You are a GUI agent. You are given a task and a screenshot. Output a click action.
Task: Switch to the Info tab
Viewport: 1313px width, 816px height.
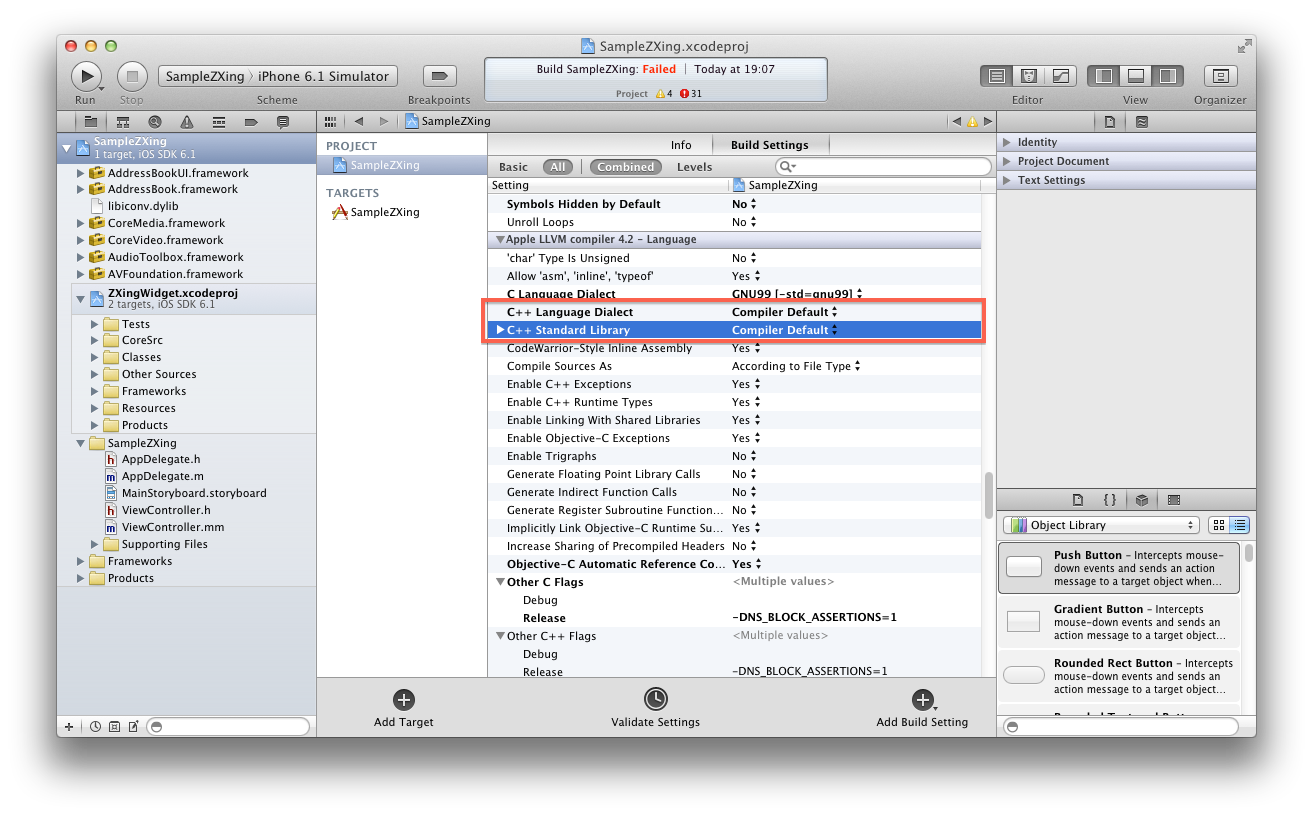(681, 145)
